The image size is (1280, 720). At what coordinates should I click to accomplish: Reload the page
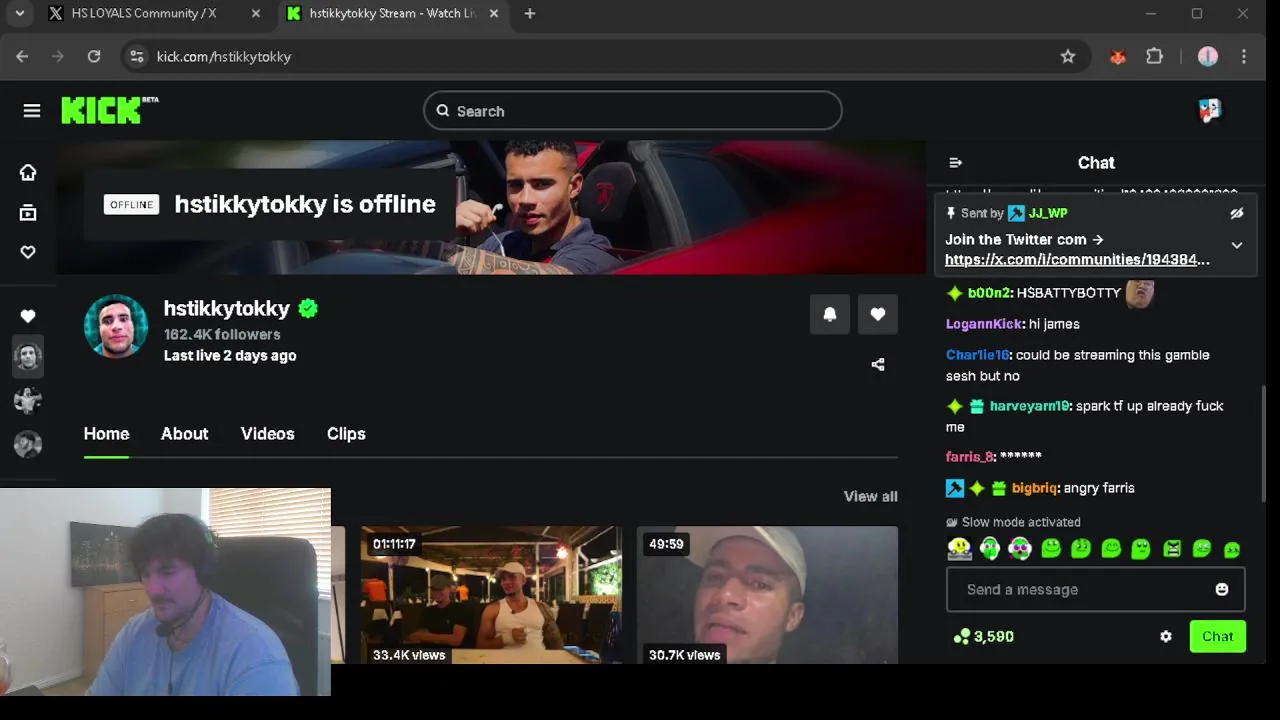coord(94,57)
